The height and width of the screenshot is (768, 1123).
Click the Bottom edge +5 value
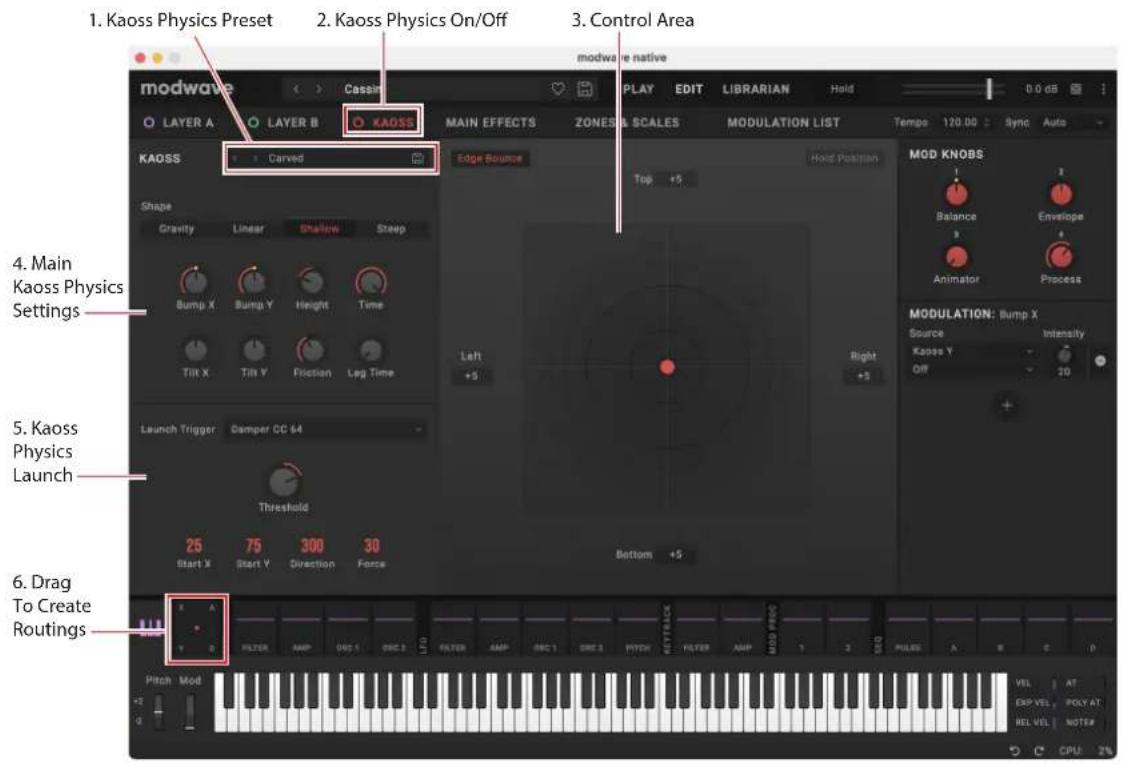[675, 555]
